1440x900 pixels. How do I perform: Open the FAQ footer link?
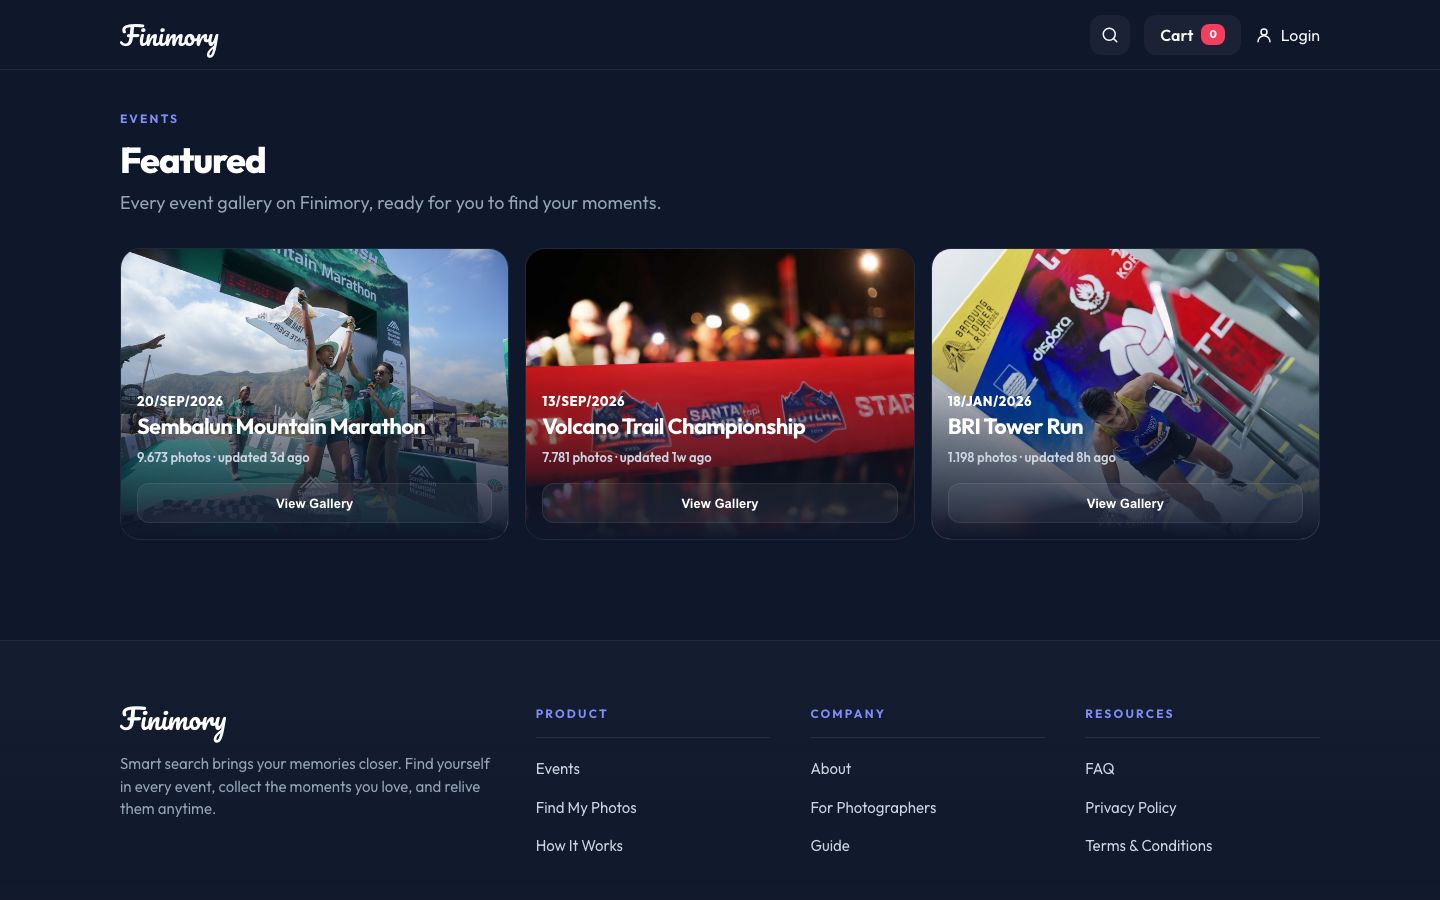[1100, 769]
